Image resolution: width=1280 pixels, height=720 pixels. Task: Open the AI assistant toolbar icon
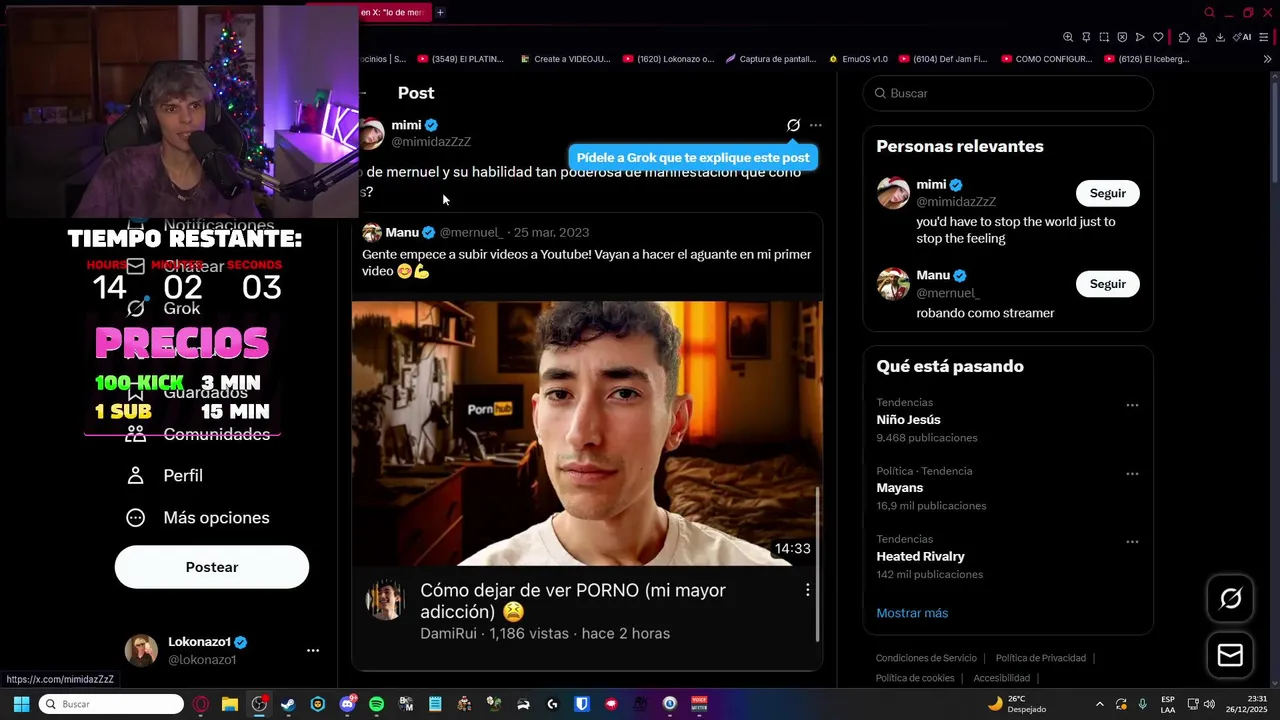coord(1243,37)
